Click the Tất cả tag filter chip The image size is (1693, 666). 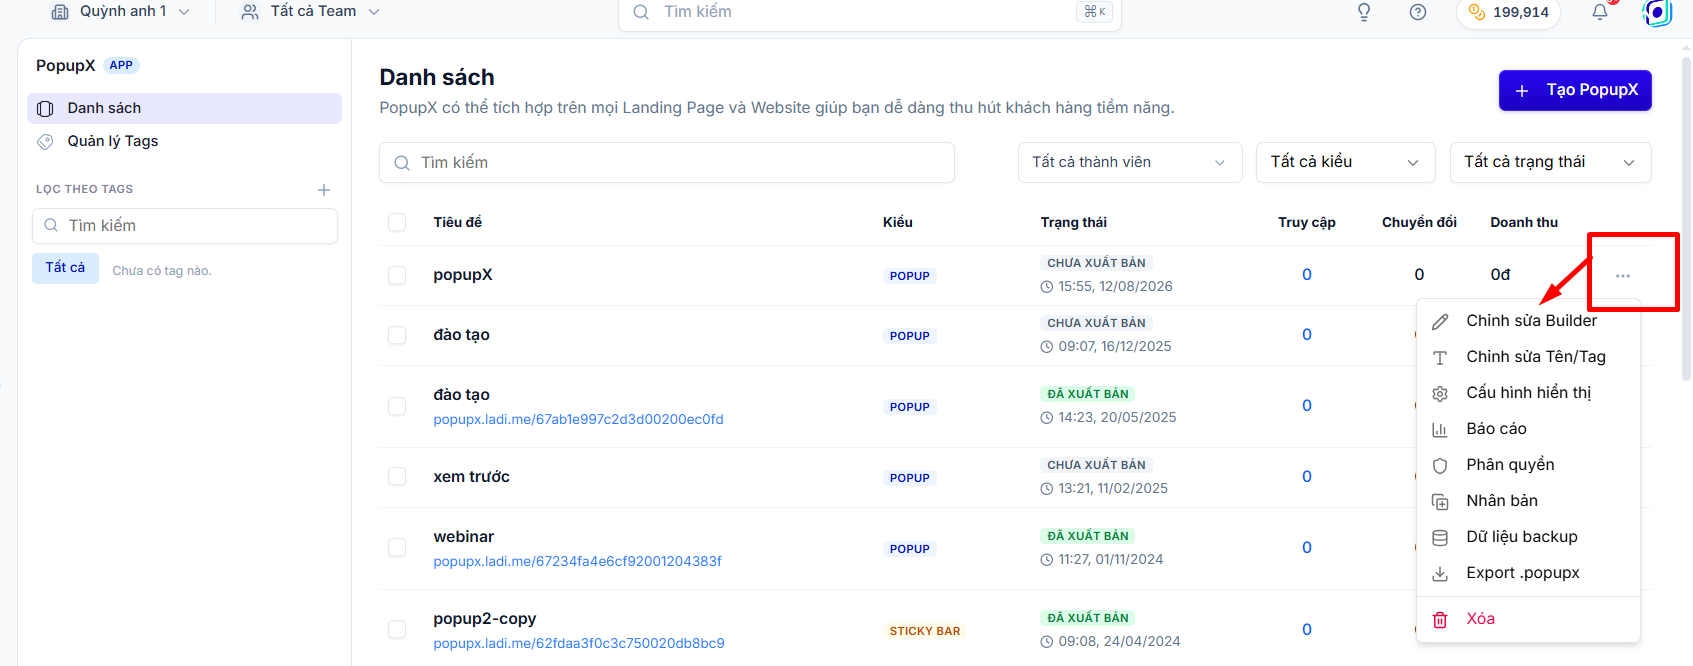(x=65, y=268)
